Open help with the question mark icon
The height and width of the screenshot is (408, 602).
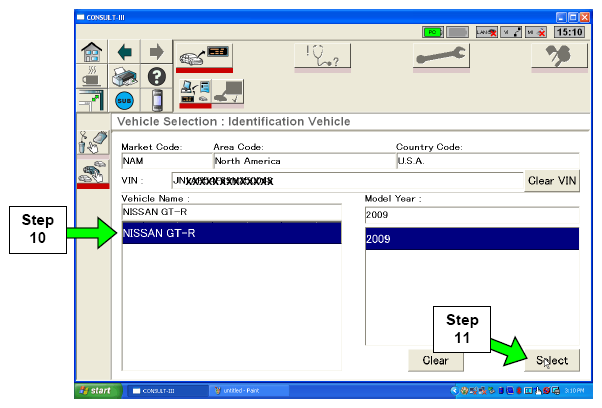click(157, 76)
